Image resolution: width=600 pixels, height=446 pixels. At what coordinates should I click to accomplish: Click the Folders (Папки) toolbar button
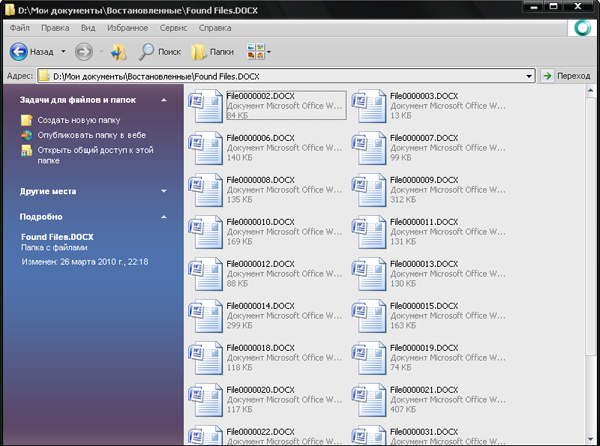point(213,52)
